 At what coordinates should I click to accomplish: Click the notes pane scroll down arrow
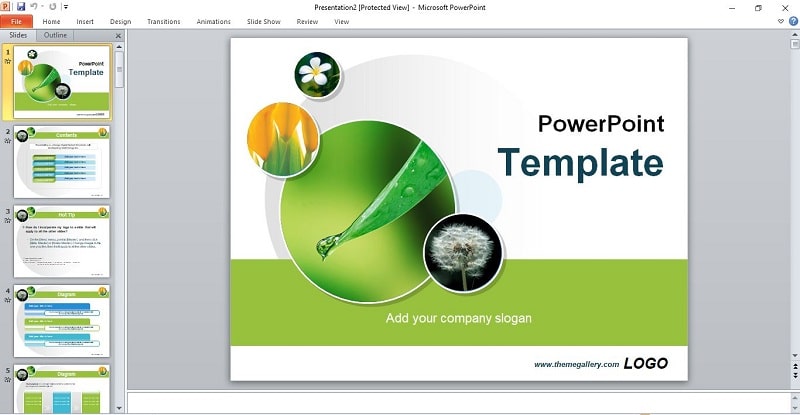click(795, 408)
